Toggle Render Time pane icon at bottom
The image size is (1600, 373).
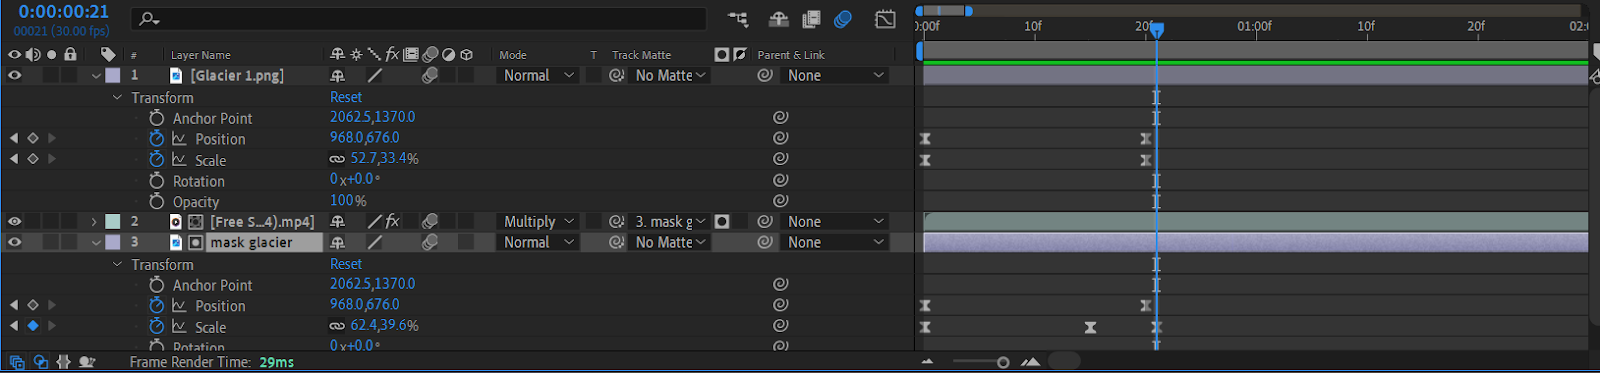[87, 362]
